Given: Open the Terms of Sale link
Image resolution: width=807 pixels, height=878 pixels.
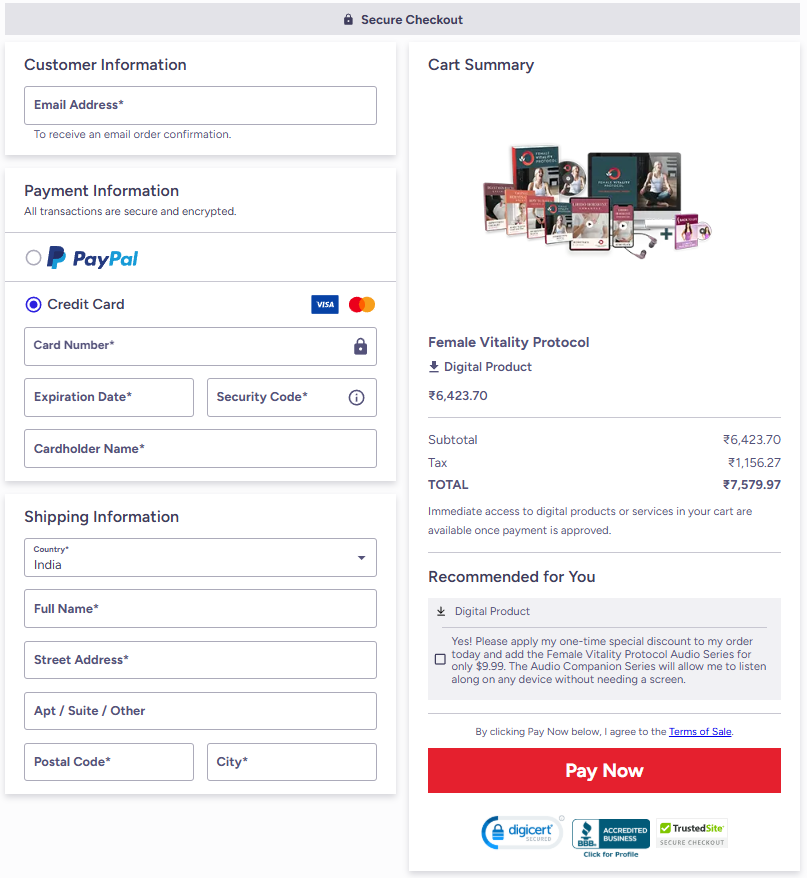Looking at the screenshot, I should [700, 732].
